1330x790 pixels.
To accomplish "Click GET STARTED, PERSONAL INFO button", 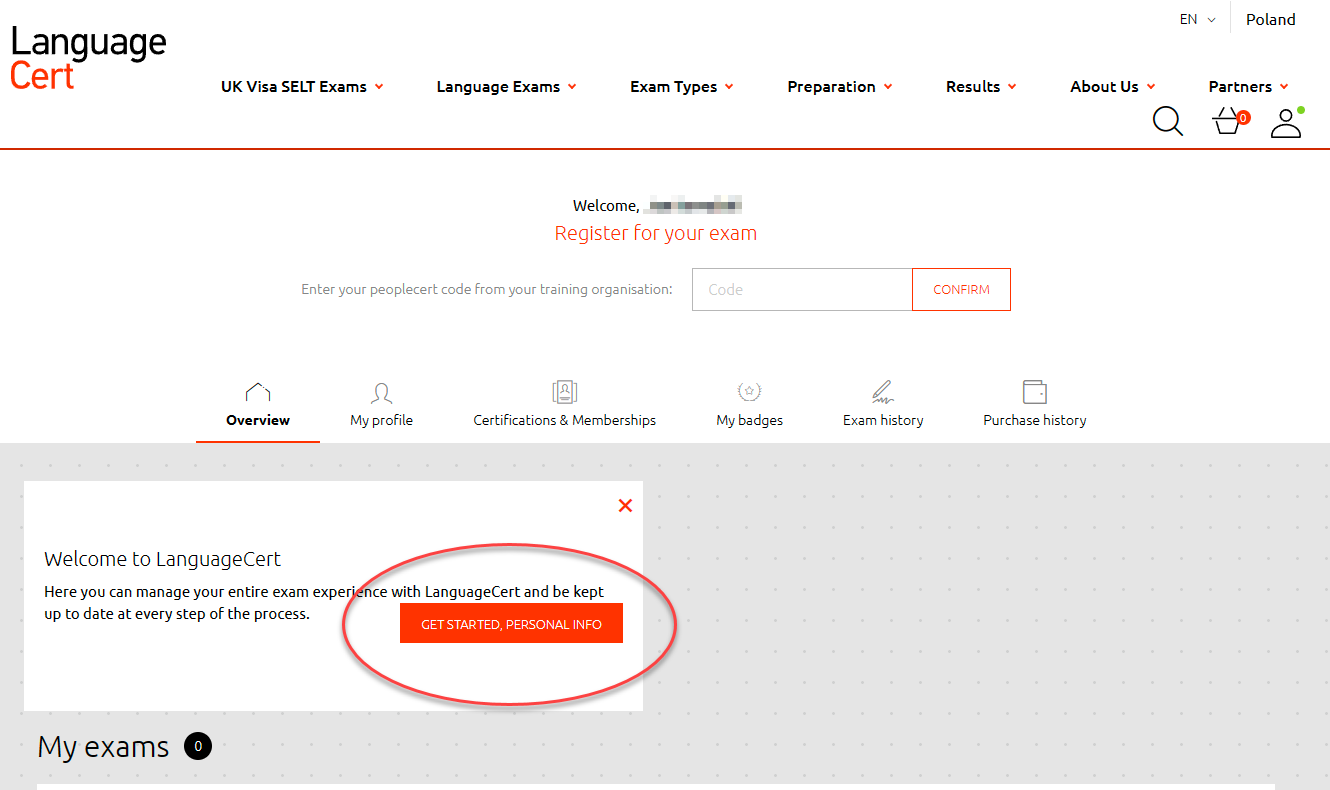I will click(x=511, y=623).
